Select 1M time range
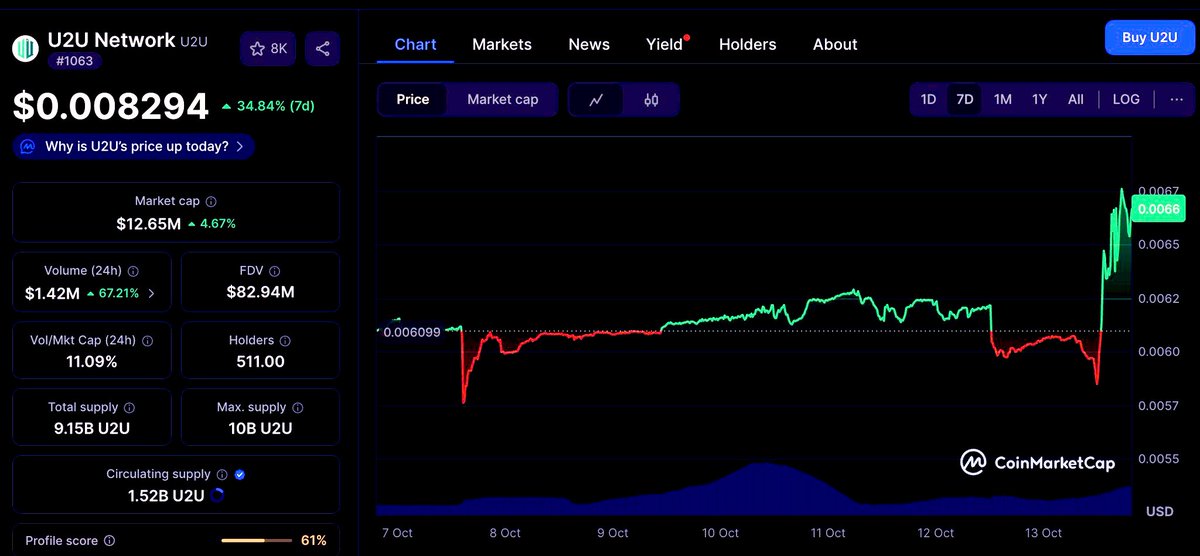1200x556 pixels. (1003, 99)
